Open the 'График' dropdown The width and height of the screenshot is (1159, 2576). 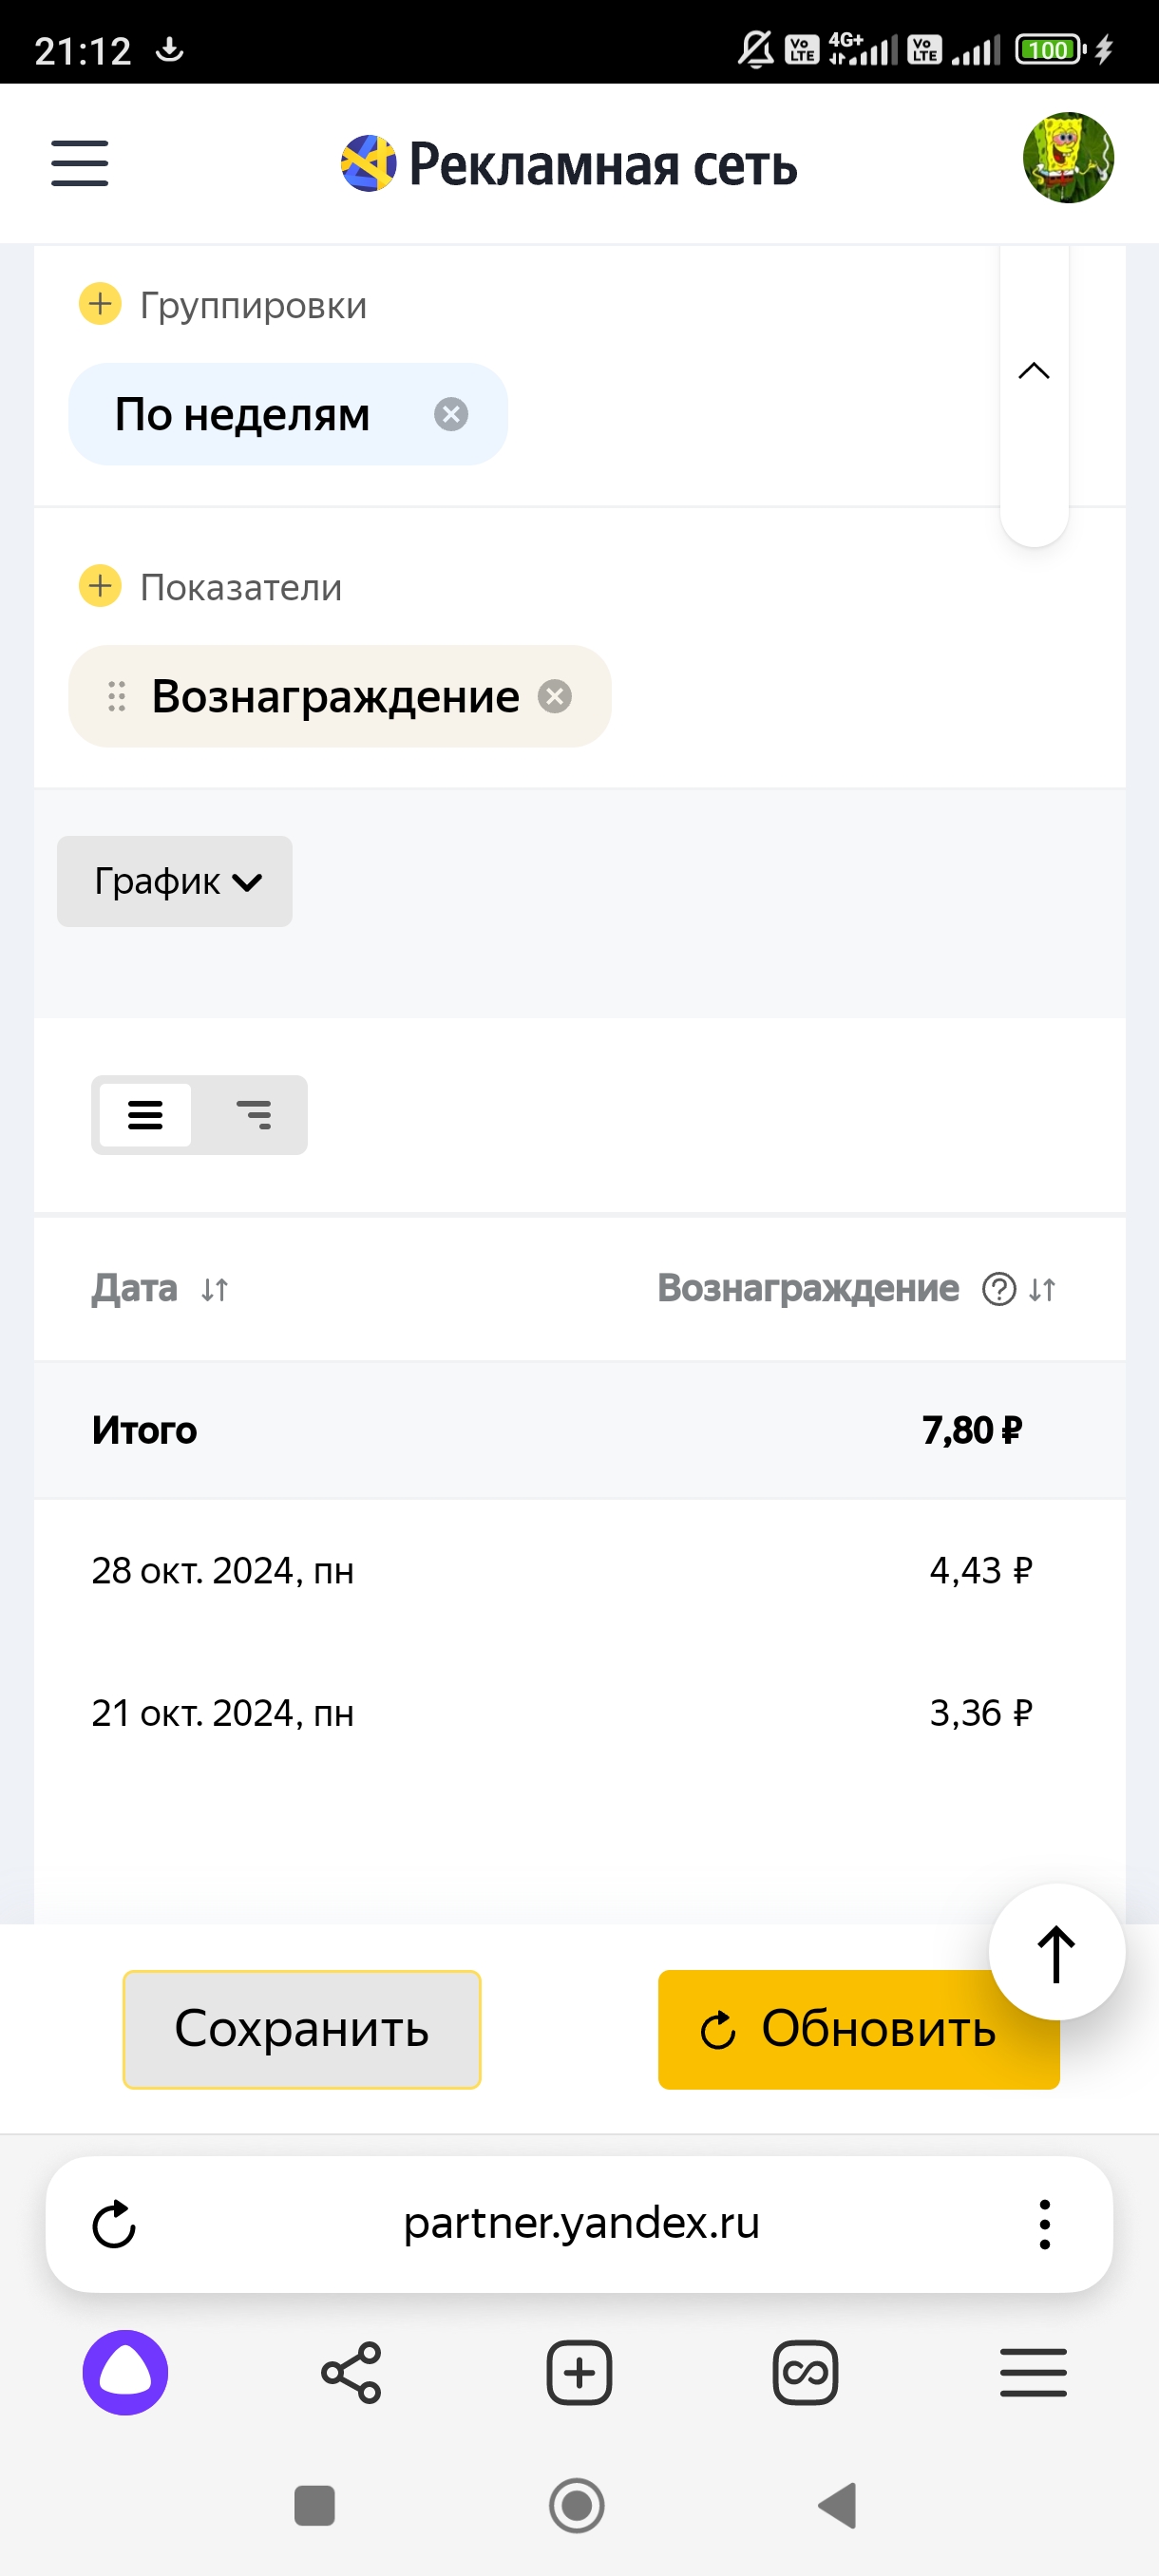tap(175, 881)
